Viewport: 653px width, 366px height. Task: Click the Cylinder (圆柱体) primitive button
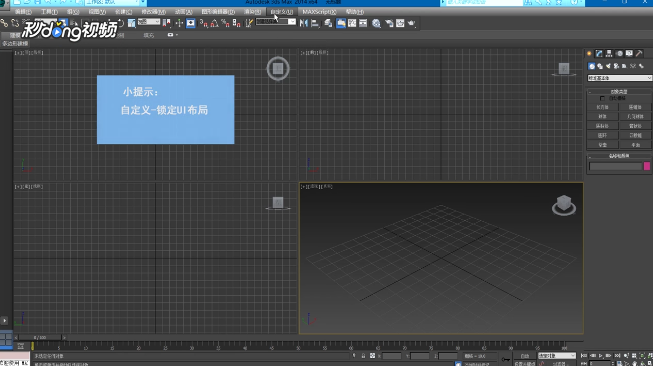coord(602,126)
